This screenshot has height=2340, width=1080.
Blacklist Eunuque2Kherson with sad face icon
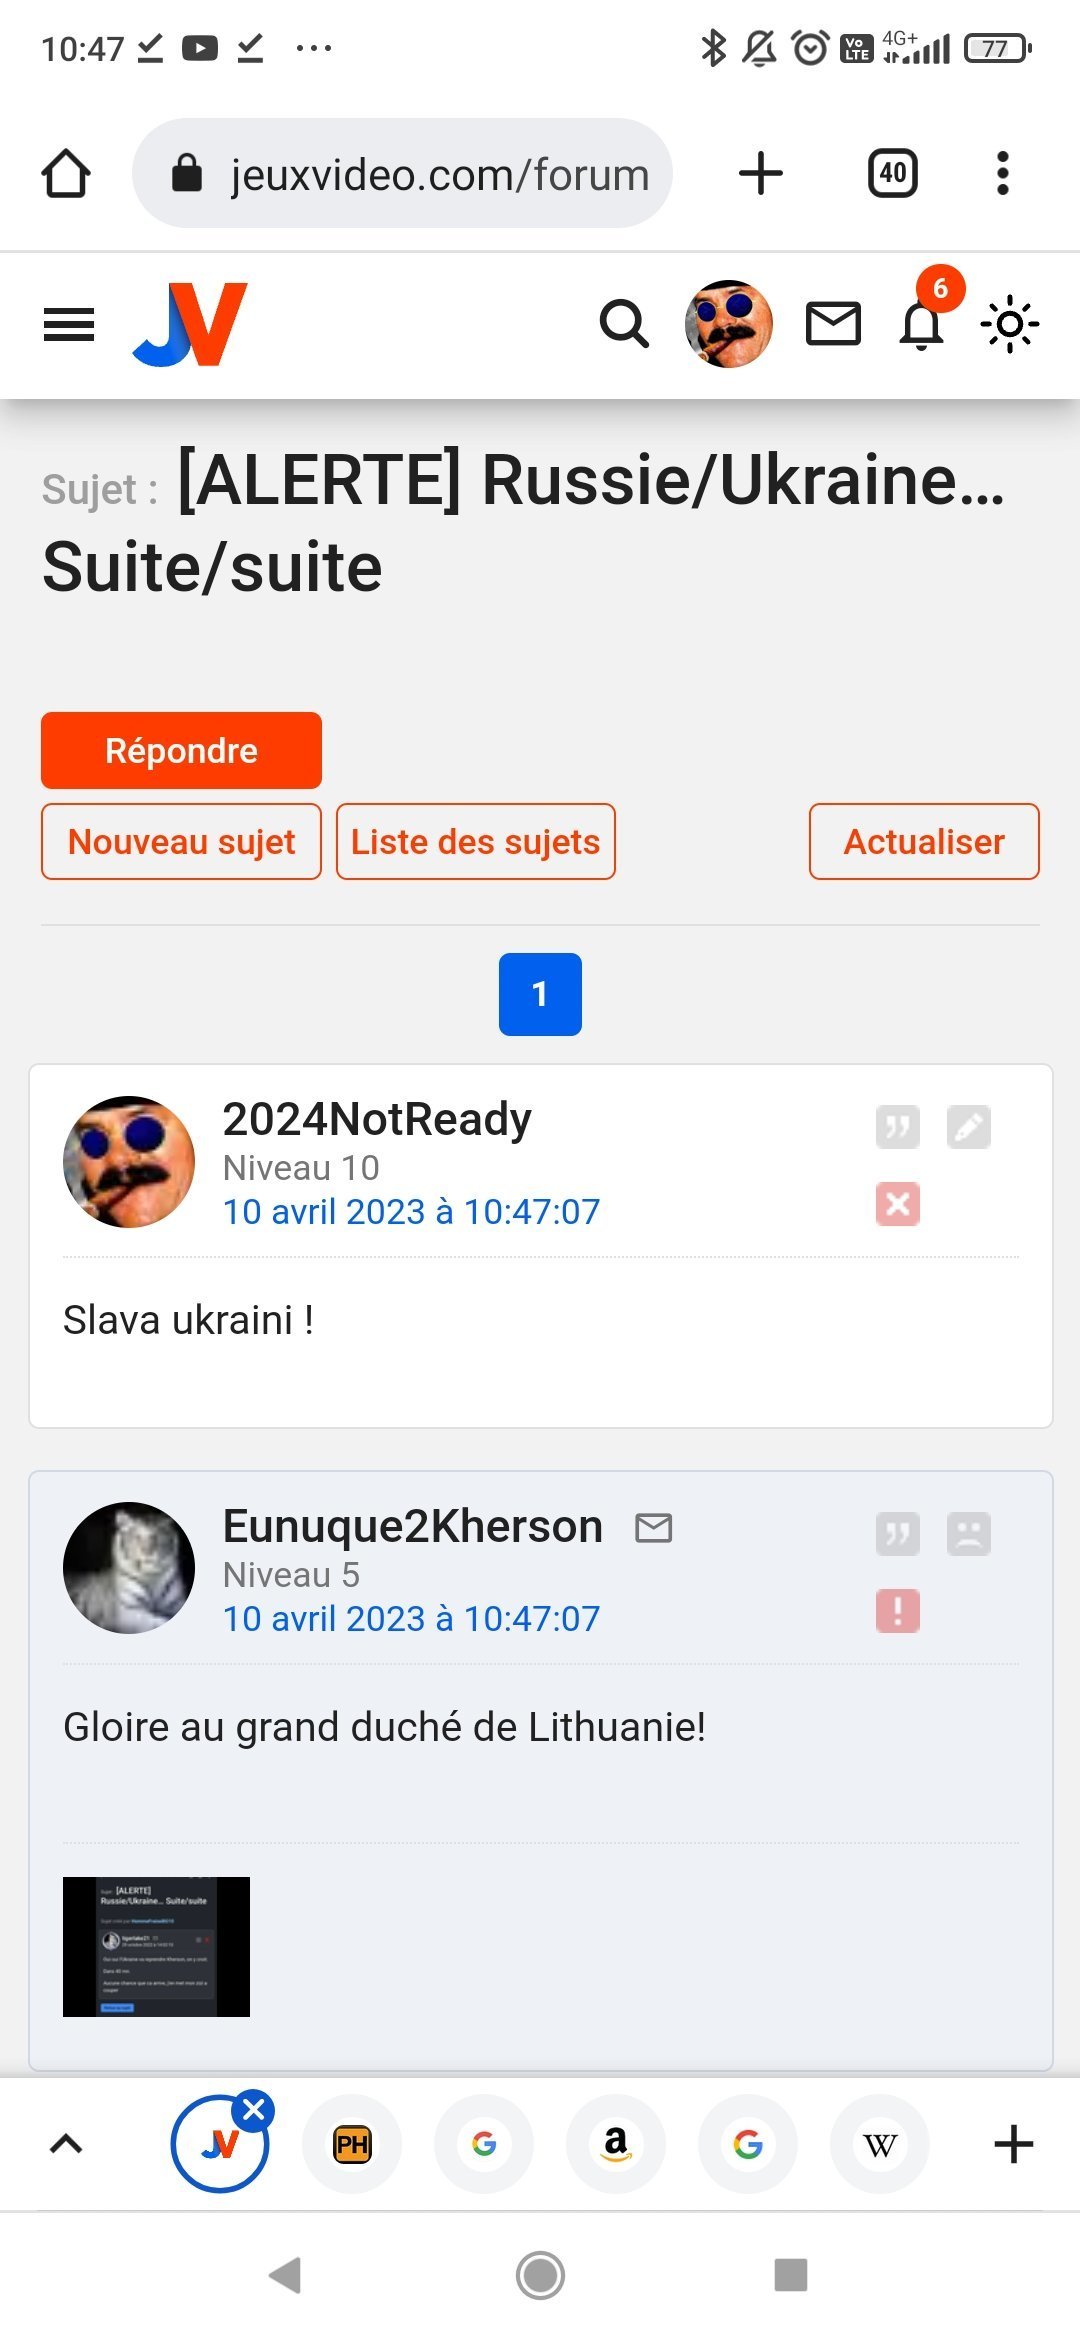point(969,1534)
